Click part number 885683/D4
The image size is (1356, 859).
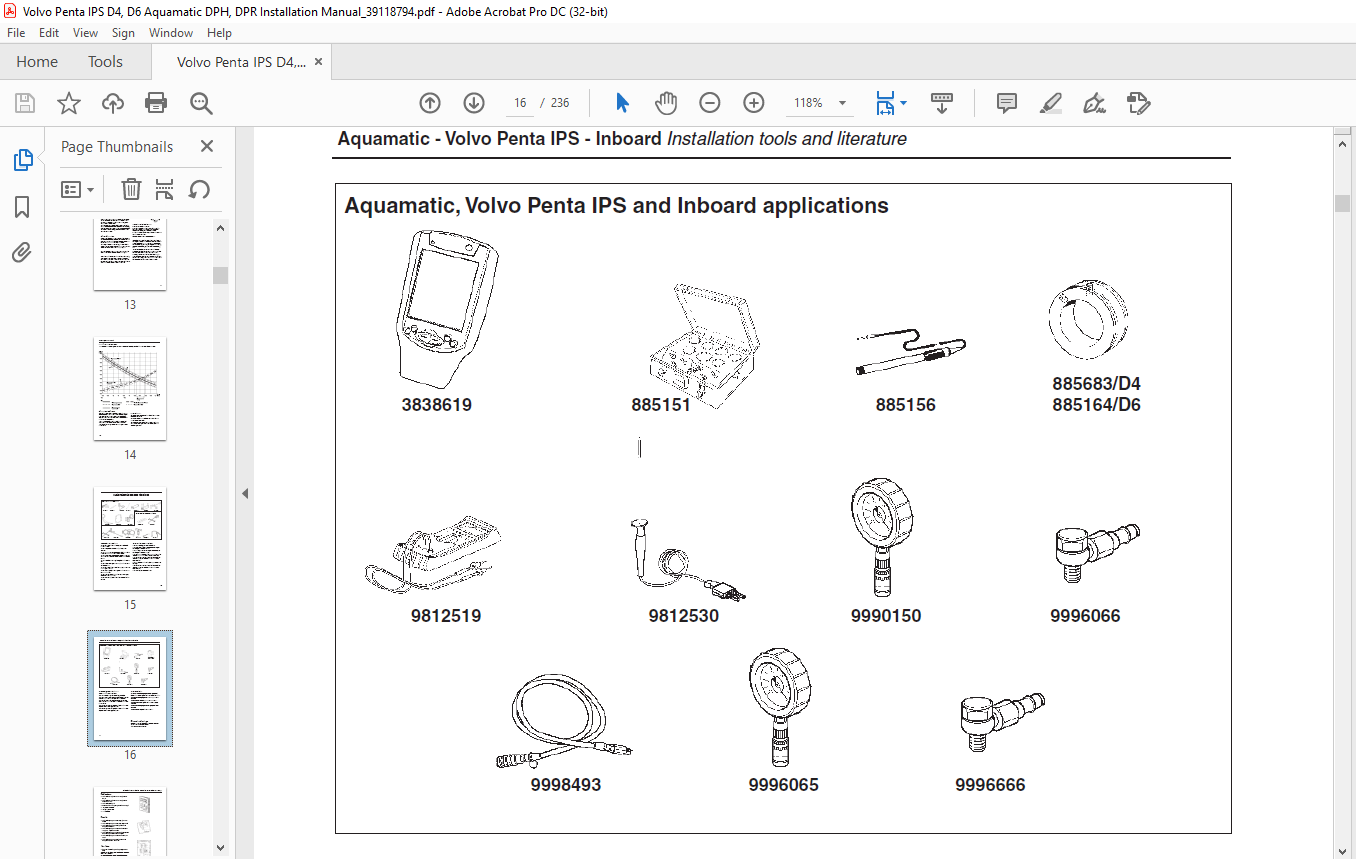point(1096,384)
